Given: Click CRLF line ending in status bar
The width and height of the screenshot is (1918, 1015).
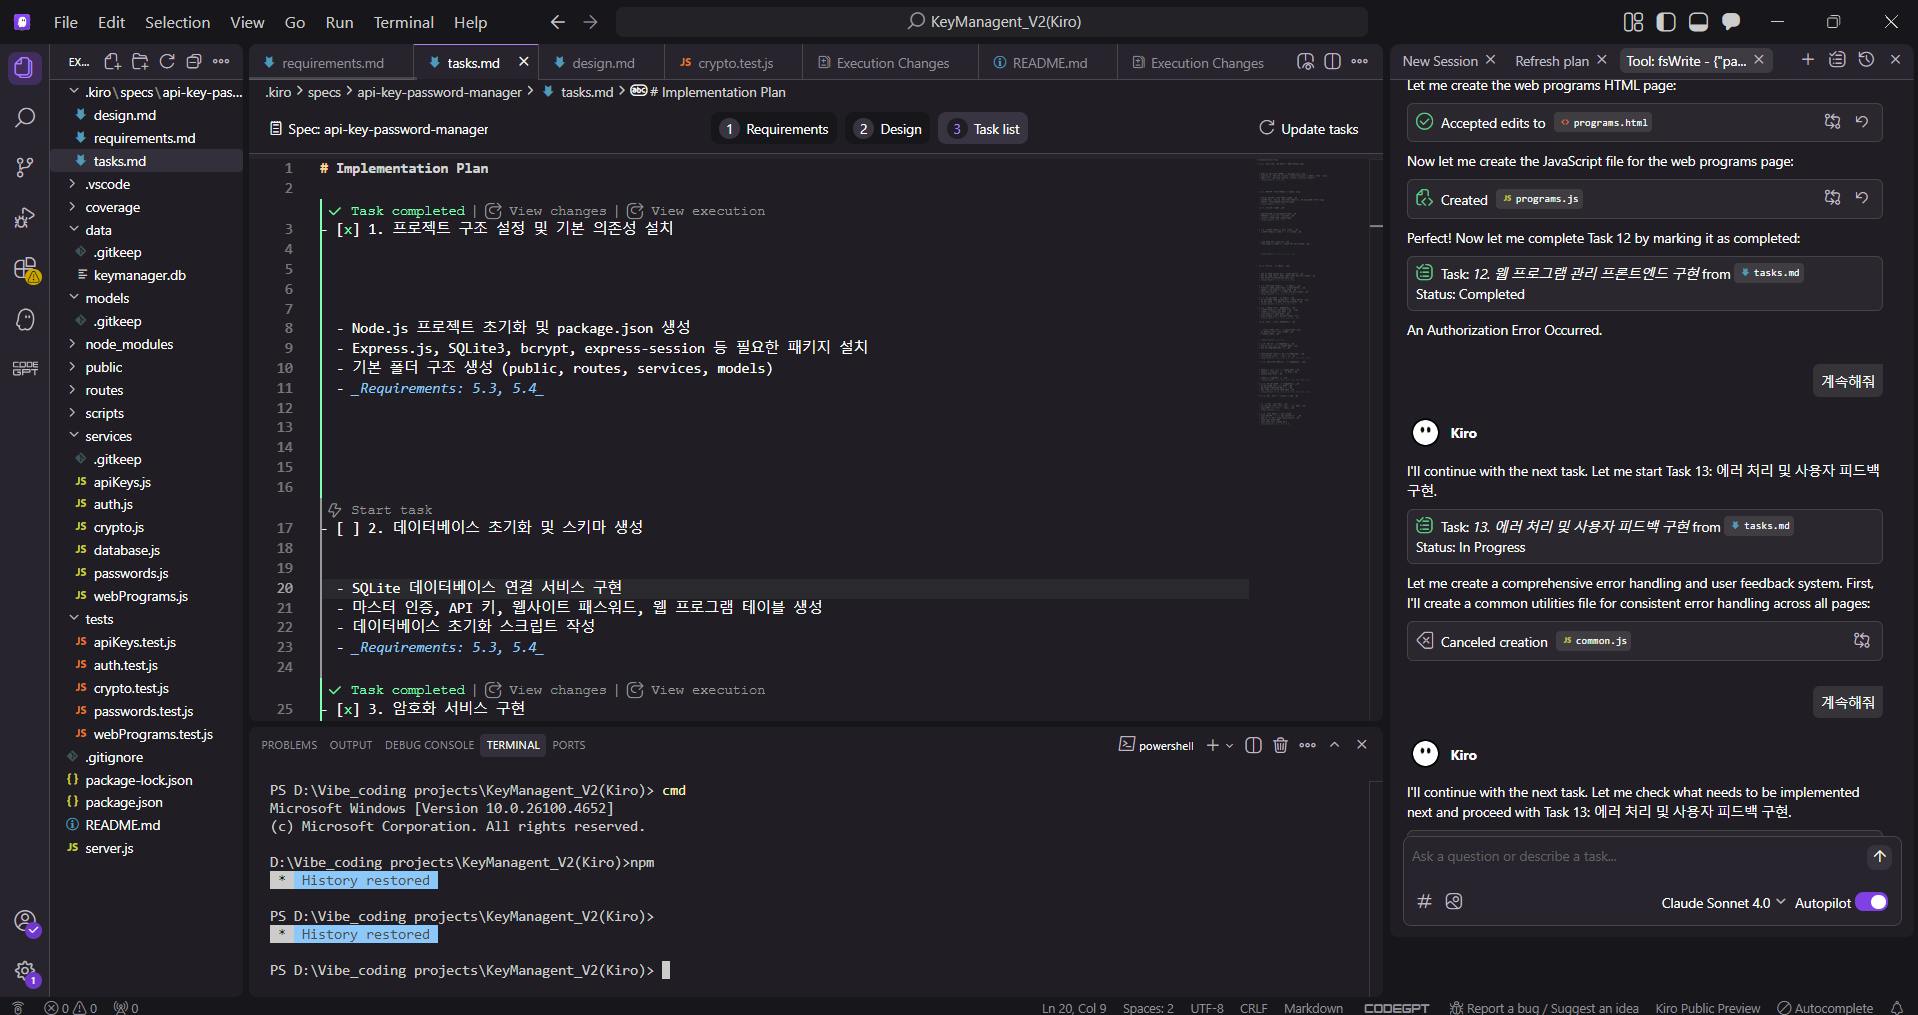Looking at the screenshot, I should [x=1253, y=1008].
